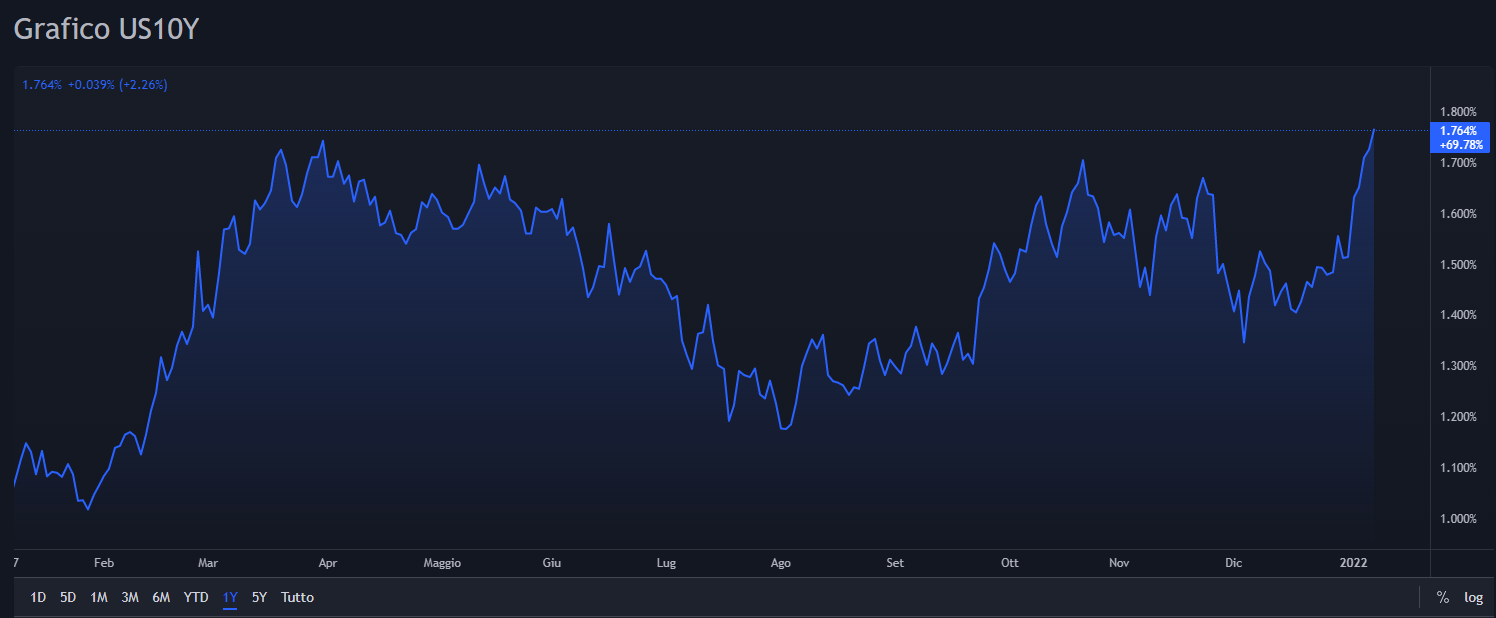Select the 5D time range

(68, 597)
